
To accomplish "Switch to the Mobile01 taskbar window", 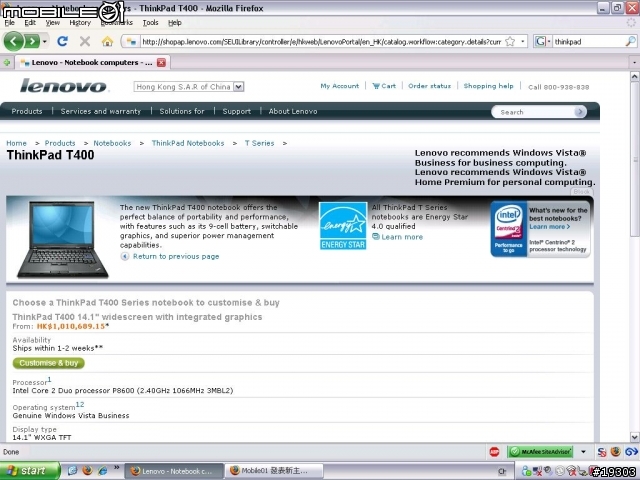I will [274, 471].
